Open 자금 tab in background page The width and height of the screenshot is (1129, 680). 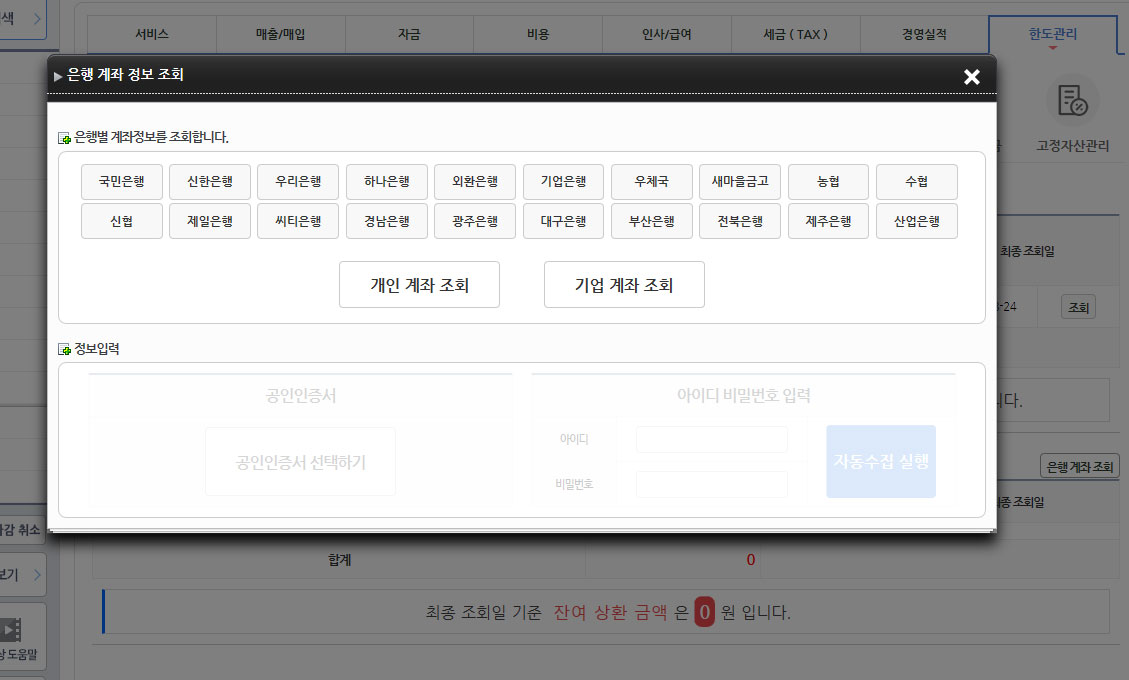point(409,34)
